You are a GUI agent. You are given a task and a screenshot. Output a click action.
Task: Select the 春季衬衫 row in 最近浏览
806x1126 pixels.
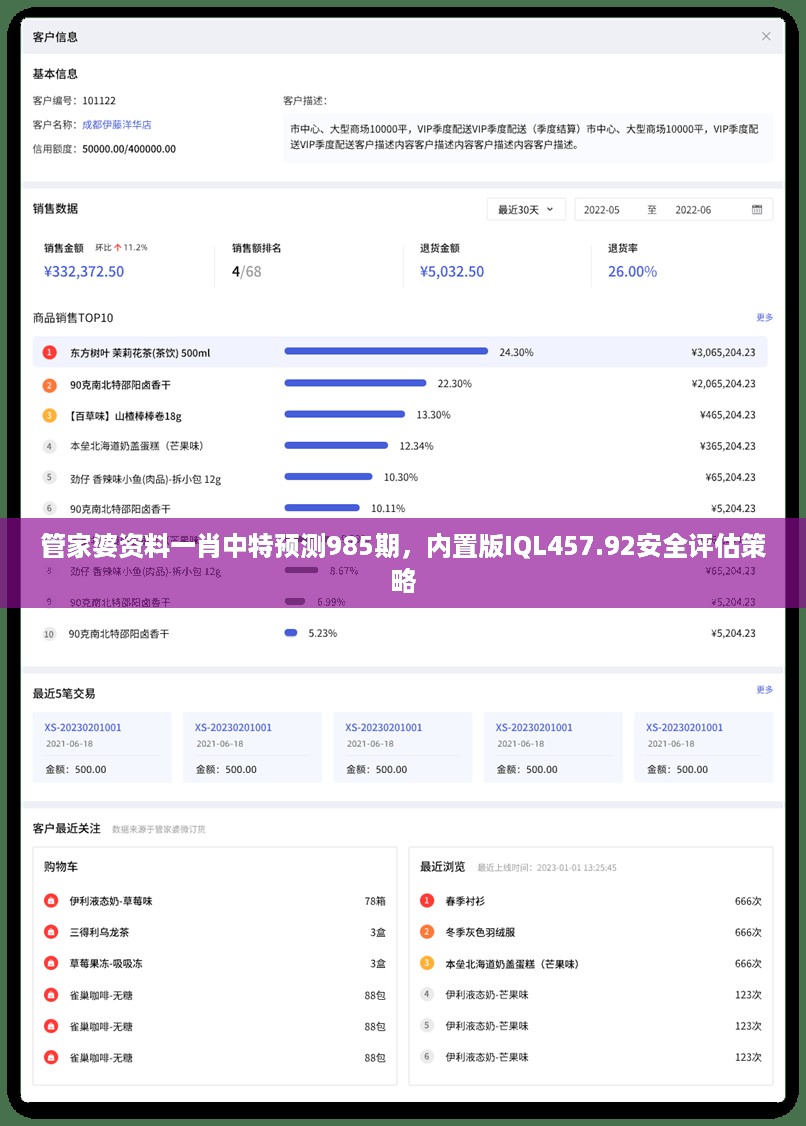[590, 901]
